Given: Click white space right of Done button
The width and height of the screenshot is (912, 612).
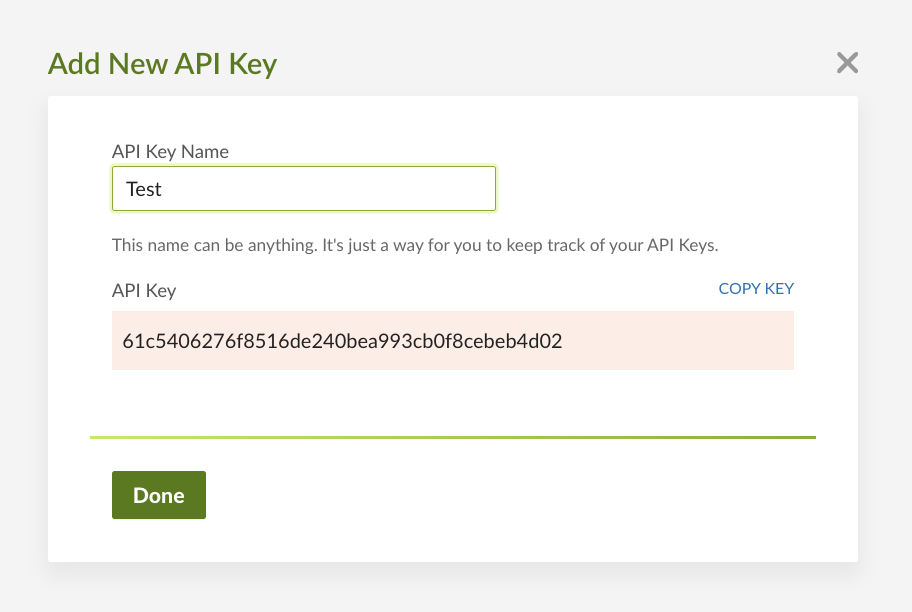Looking at the screenshot, I should 500,495.
